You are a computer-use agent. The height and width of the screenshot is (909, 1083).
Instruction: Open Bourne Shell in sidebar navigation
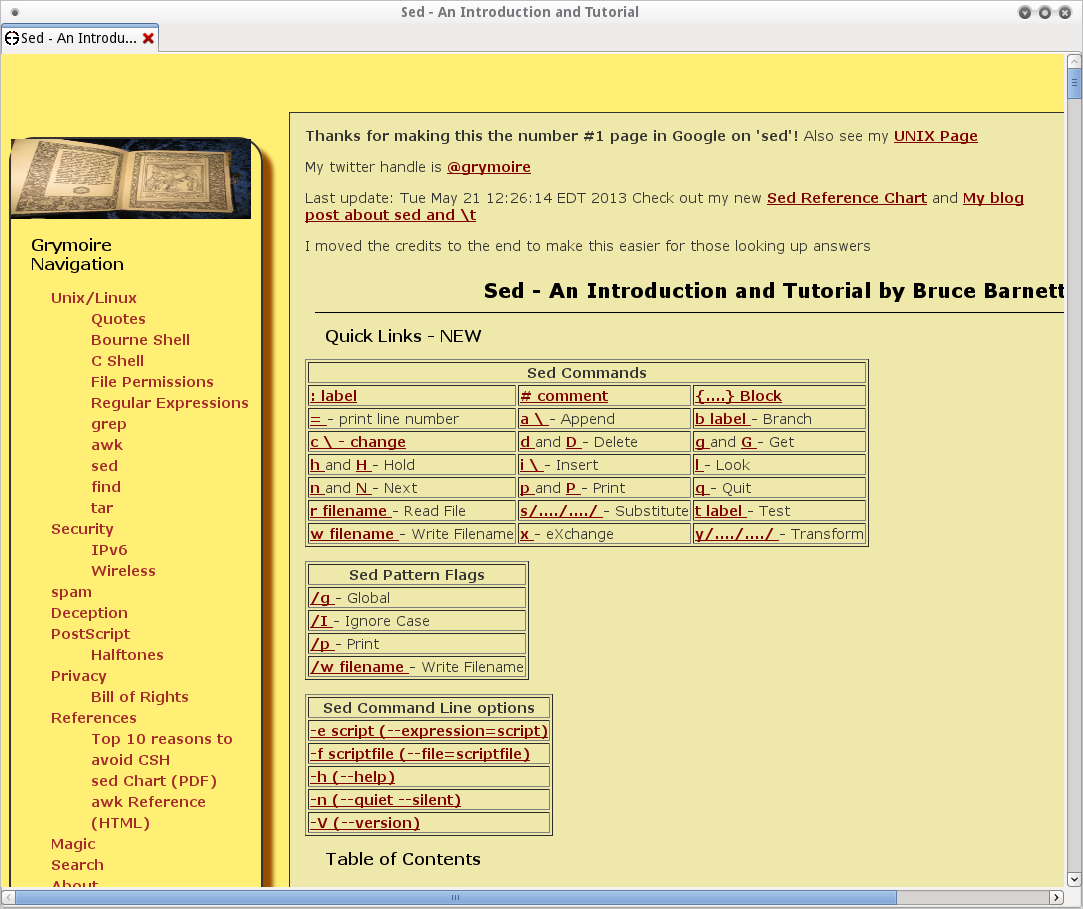(140, 340)
